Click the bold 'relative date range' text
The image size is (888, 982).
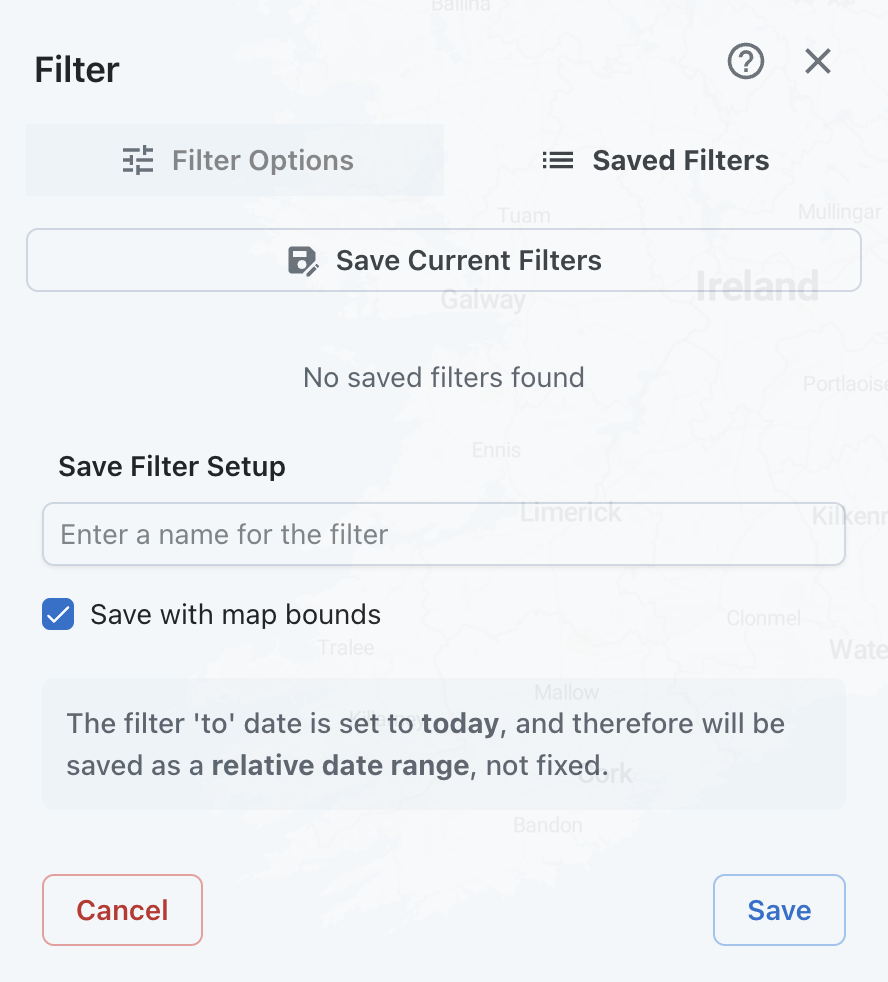[x=340, y=766]
